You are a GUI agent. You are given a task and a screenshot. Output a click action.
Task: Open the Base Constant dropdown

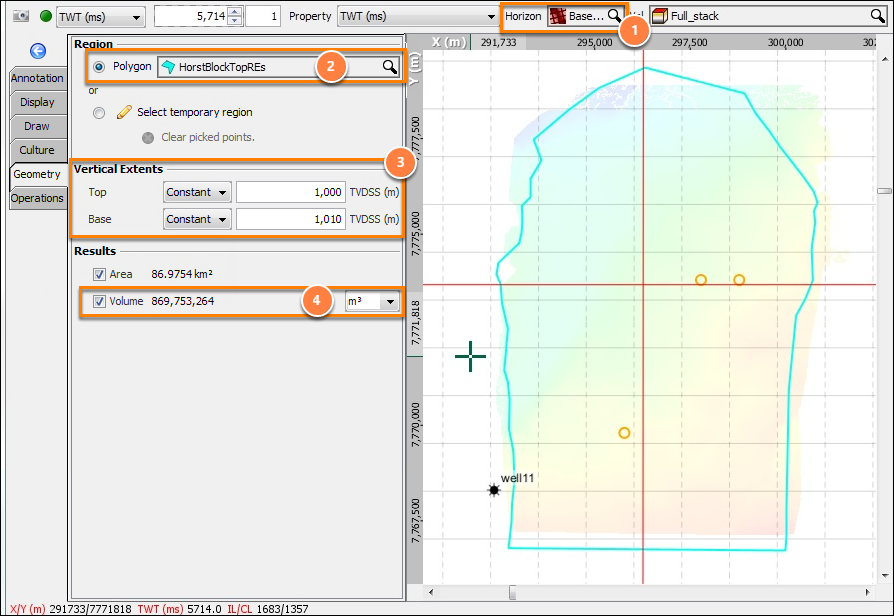pos(197,219)
